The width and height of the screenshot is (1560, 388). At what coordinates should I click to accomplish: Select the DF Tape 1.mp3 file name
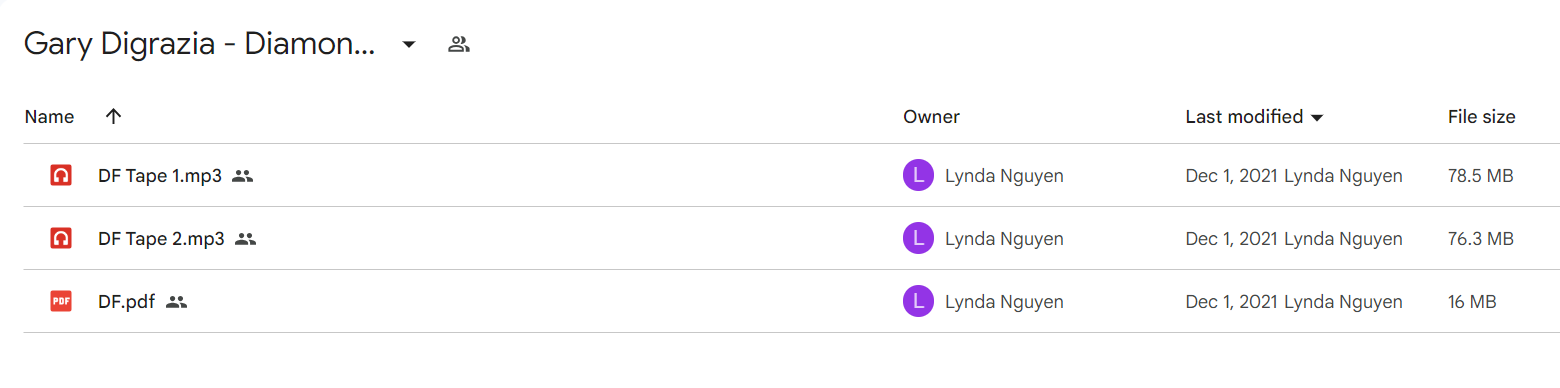pos(160,176)
